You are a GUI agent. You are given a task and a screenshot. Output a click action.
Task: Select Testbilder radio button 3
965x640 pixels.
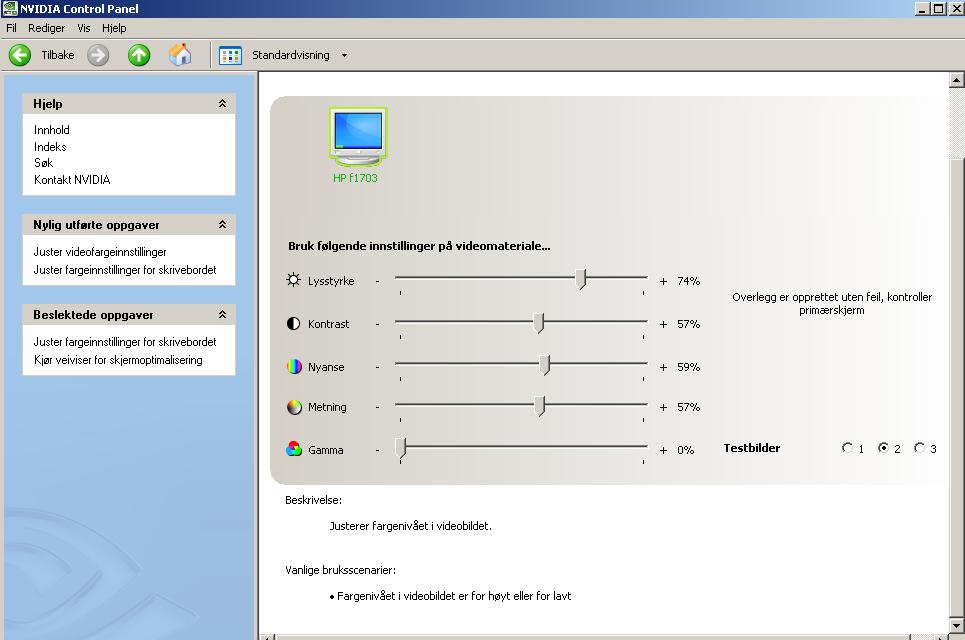(x=919, y=448)
